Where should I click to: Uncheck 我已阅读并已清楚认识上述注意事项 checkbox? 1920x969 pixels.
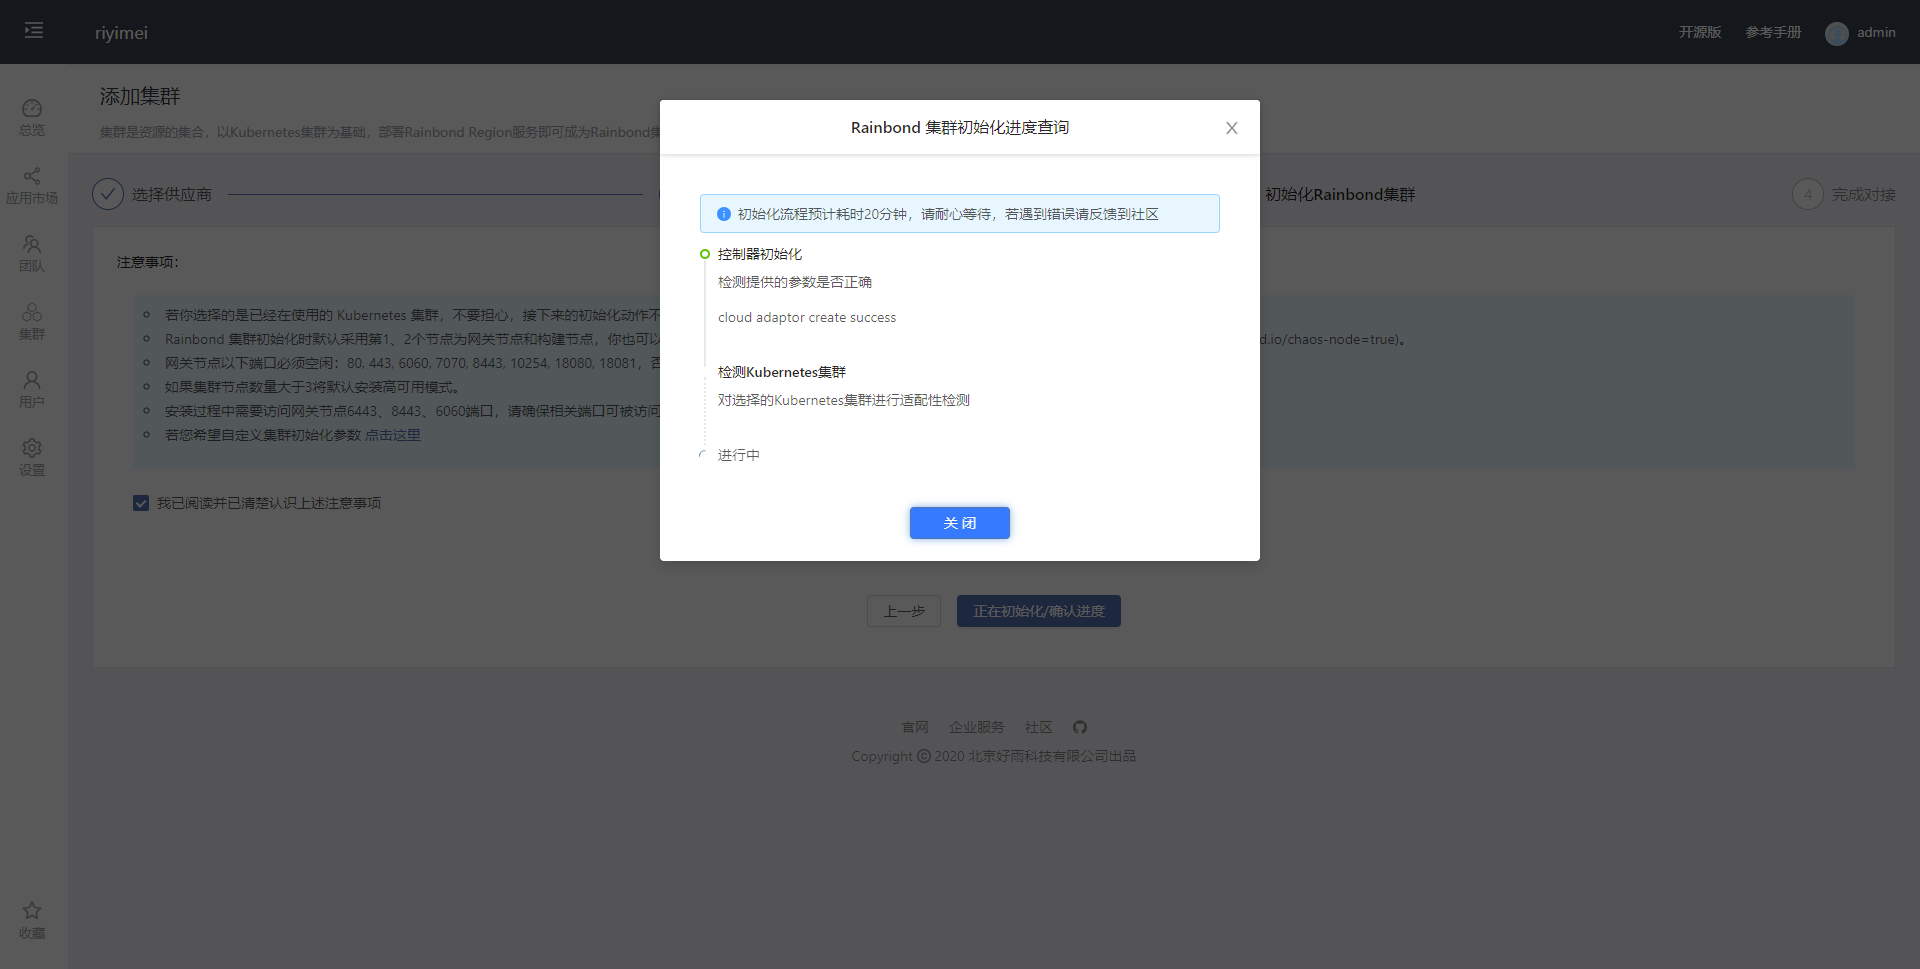[x=141, y=503]
